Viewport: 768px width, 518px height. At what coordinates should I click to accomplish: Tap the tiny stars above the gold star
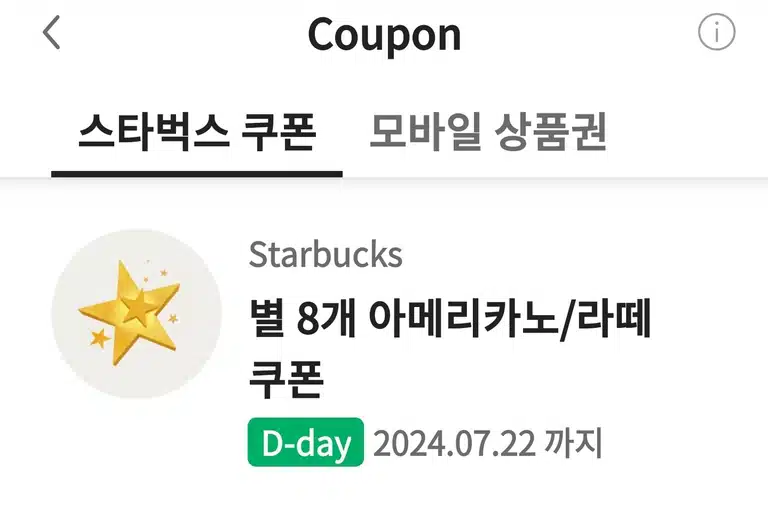(156, 272)
